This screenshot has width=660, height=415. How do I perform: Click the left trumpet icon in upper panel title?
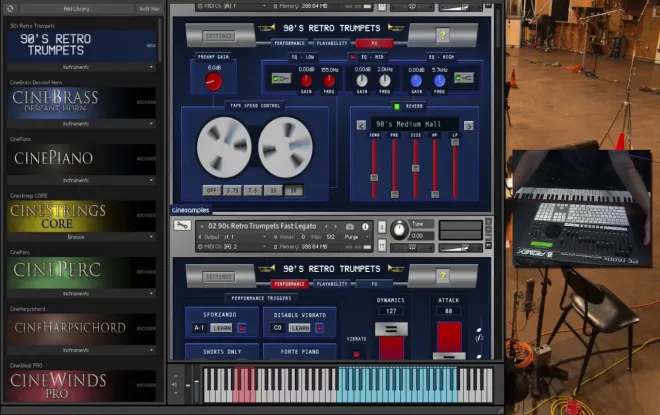[267, 28]
